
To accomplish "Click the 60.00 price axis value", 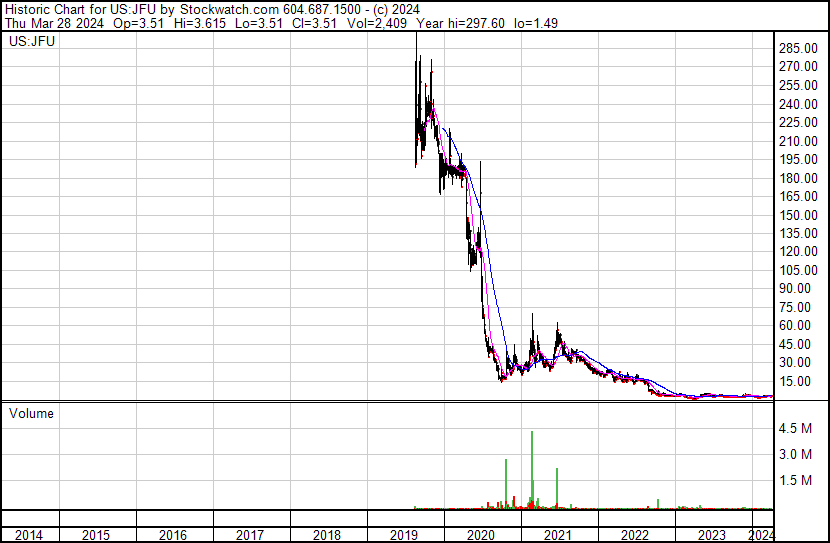I will tap(795, 325).
